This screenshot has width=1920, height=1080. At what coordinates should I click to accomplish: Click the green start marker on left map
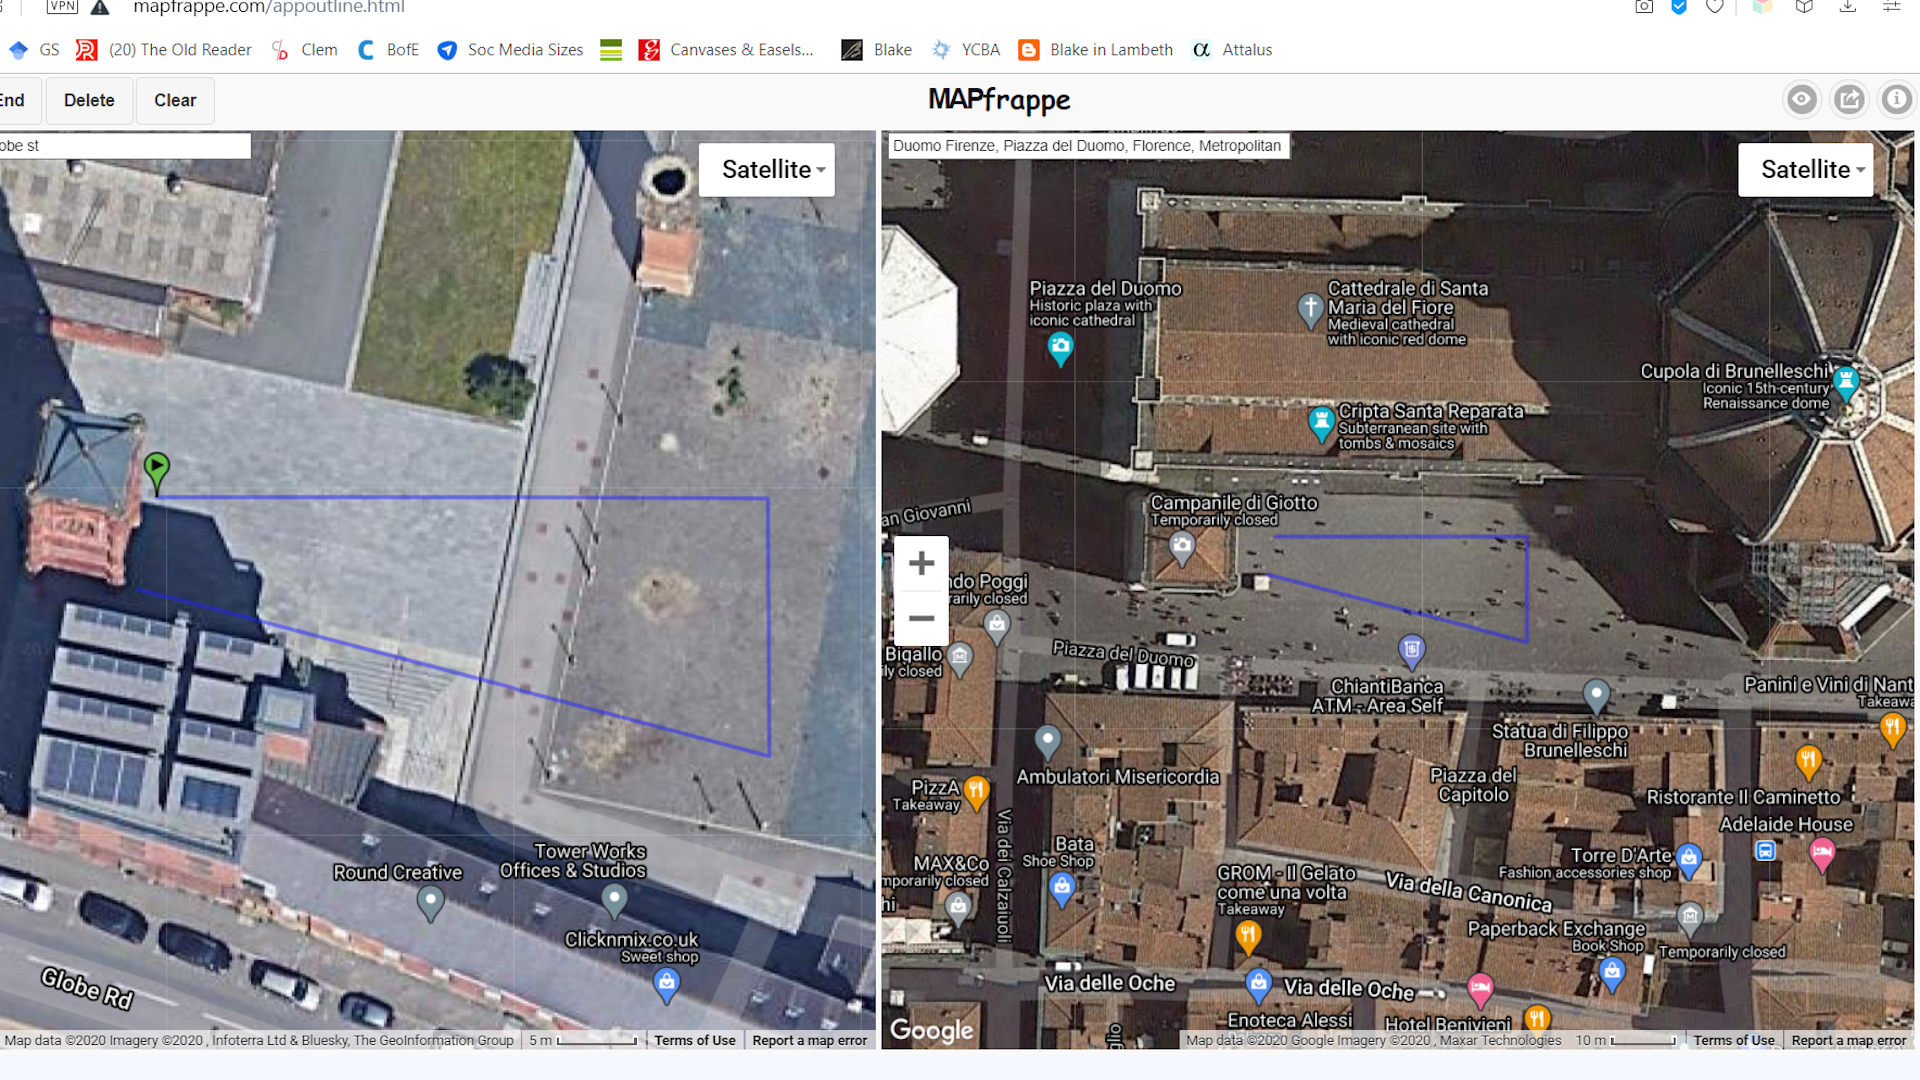pos(156,470)
